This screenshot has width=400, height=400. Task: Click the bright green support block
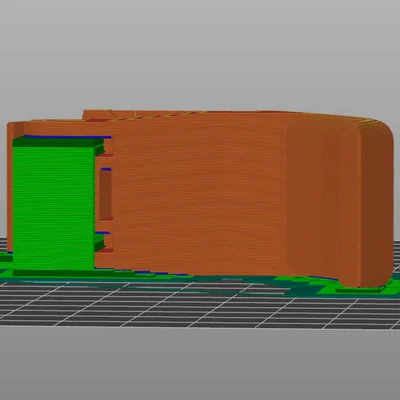53,208
